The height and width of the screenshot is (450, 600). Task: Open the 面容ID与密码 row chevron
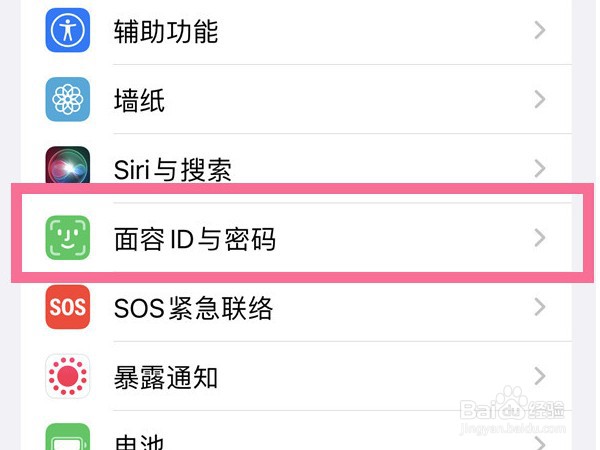540,238
